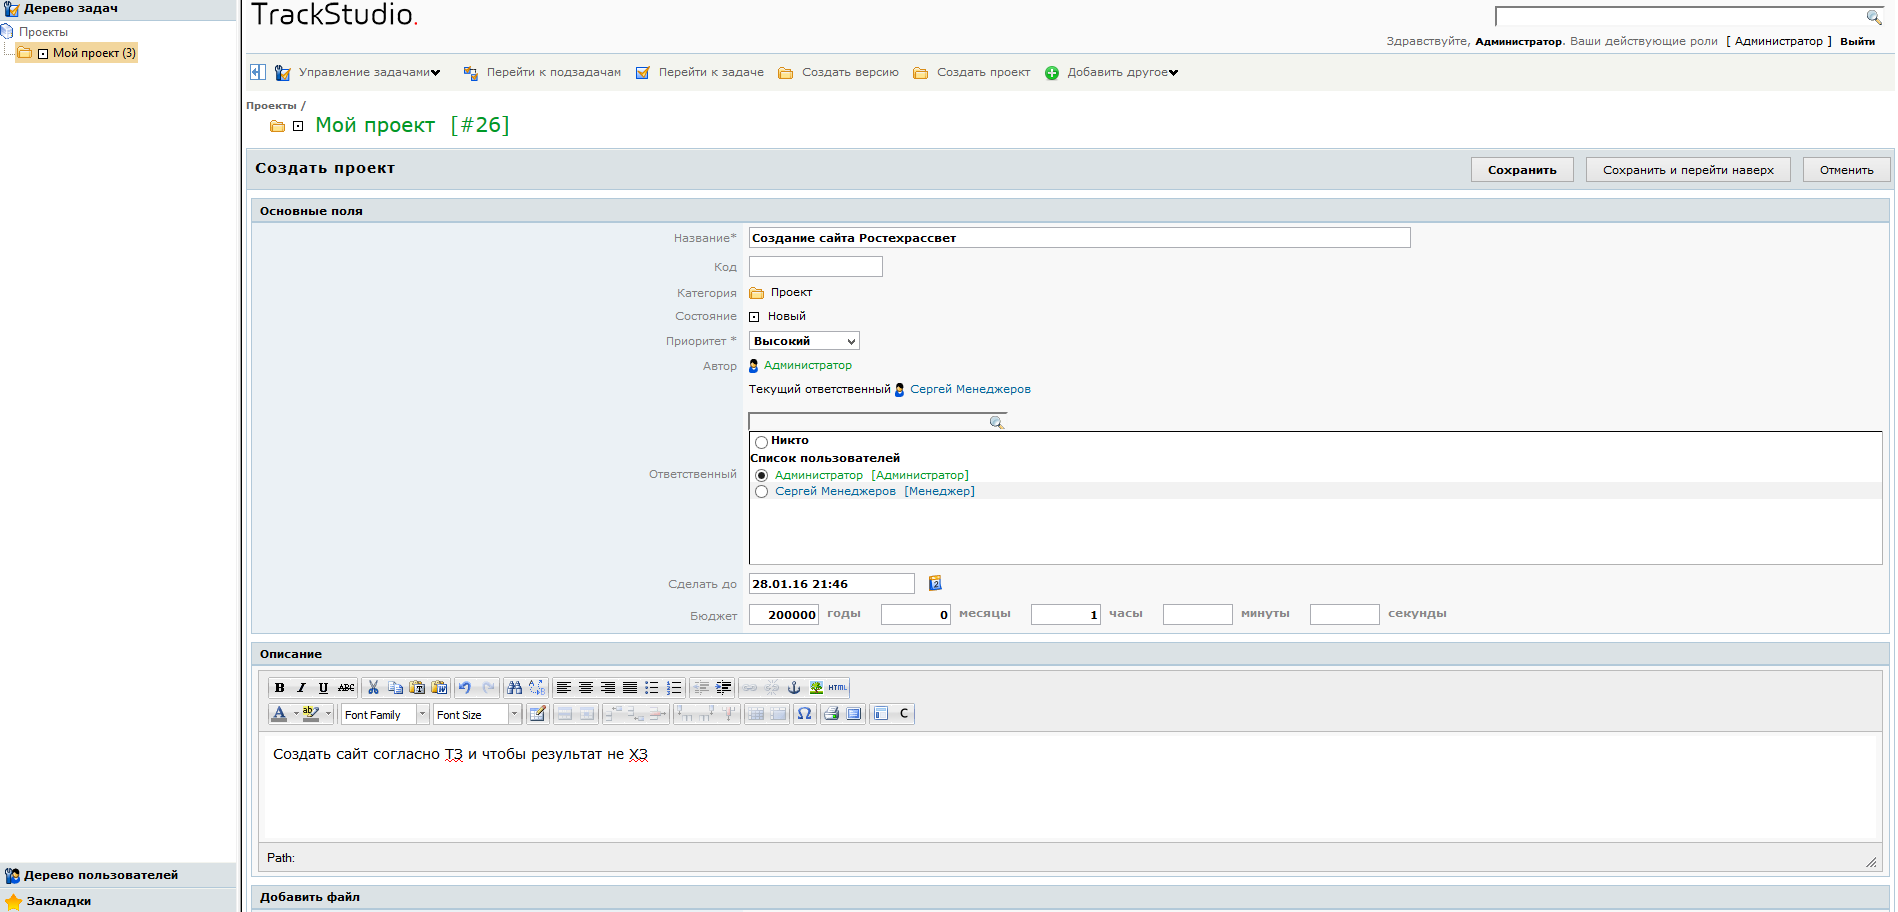Apply italic formatting in the description editor
The image size is (1898, 912).
coord(301,688)
